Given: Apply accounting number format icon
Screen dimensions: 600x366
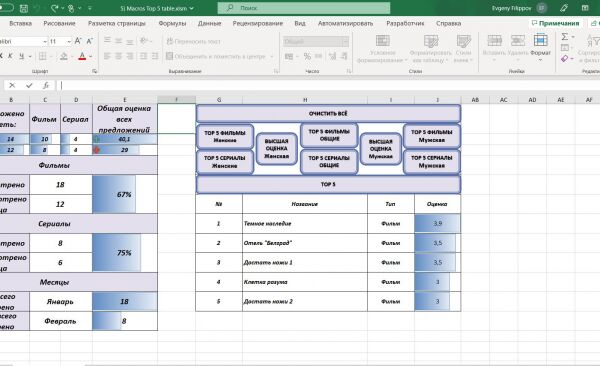Looking at the screenshot, I should click(x=289, y=56).
